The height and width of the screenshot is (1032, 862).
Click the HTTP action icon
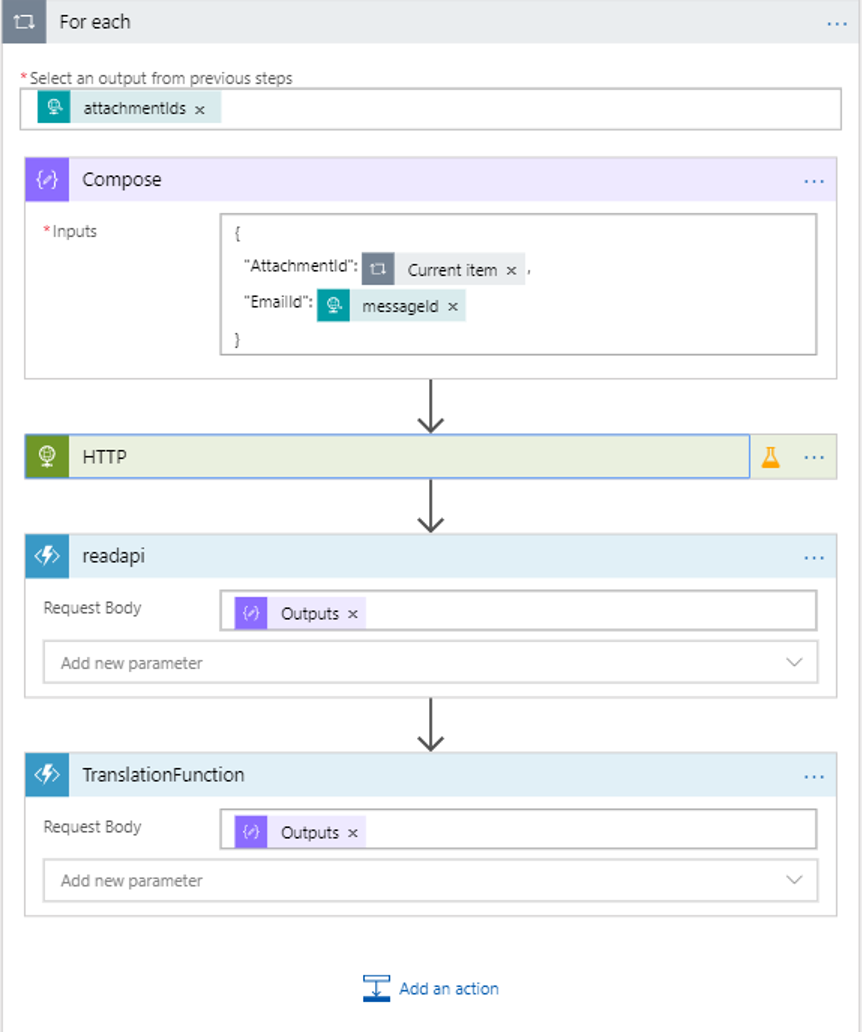coord(47,456)
